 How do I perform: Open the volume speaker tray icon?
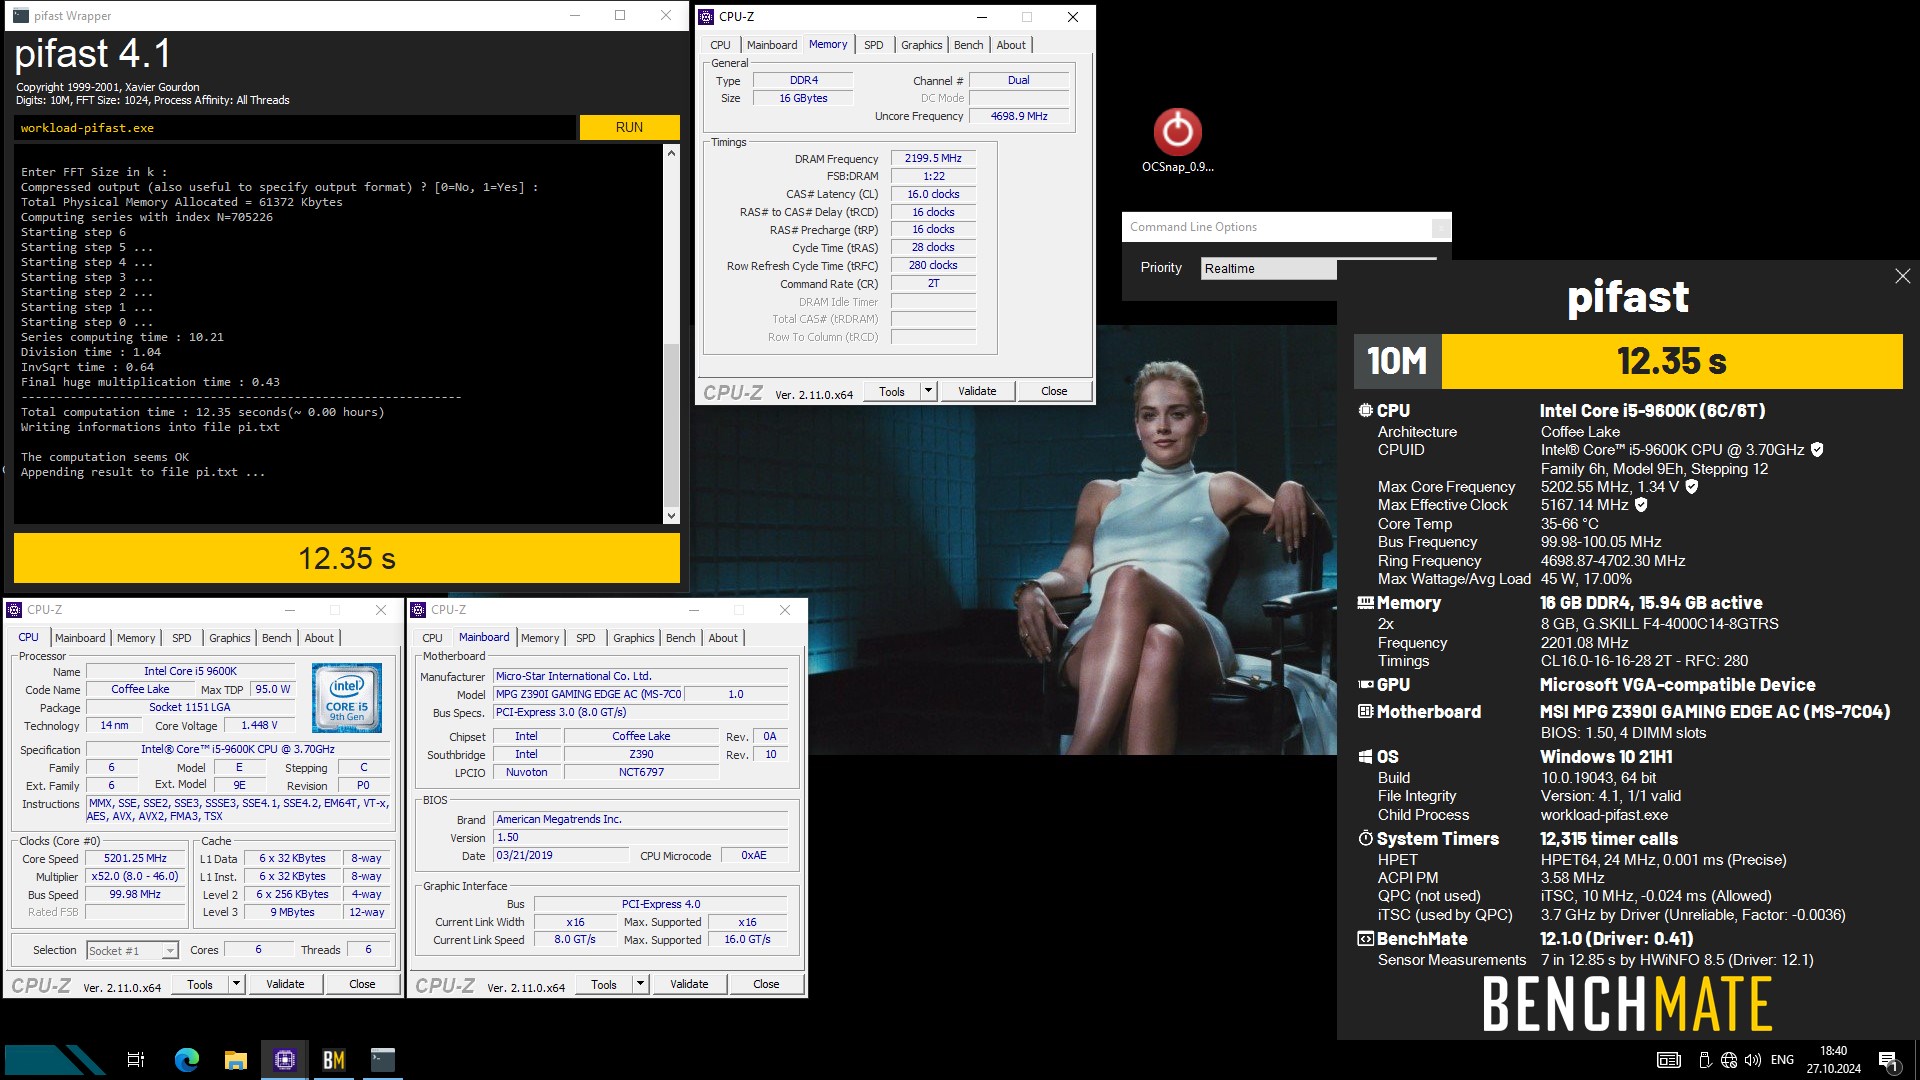point(1752,1060)
